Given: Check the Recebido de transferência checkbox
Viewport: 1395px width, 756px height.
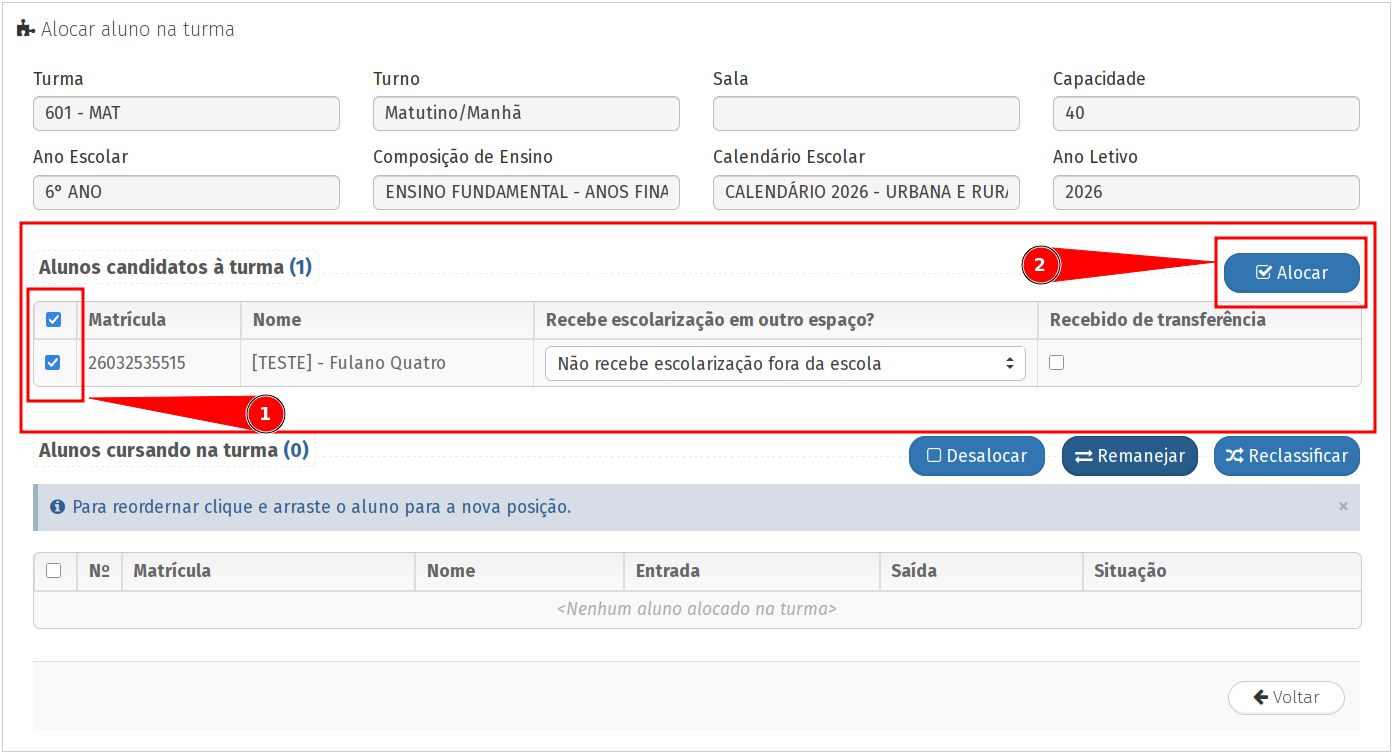Looking at the screenshot, I should coord(1056,363).
